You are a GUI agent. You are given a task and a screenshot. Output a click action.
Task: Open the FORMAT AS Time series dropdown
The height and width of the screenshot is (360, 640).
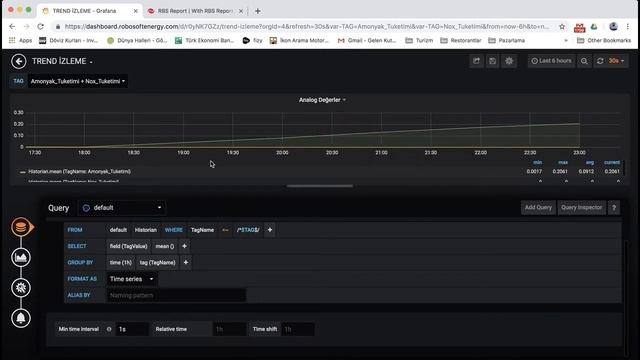click(131, 279)
